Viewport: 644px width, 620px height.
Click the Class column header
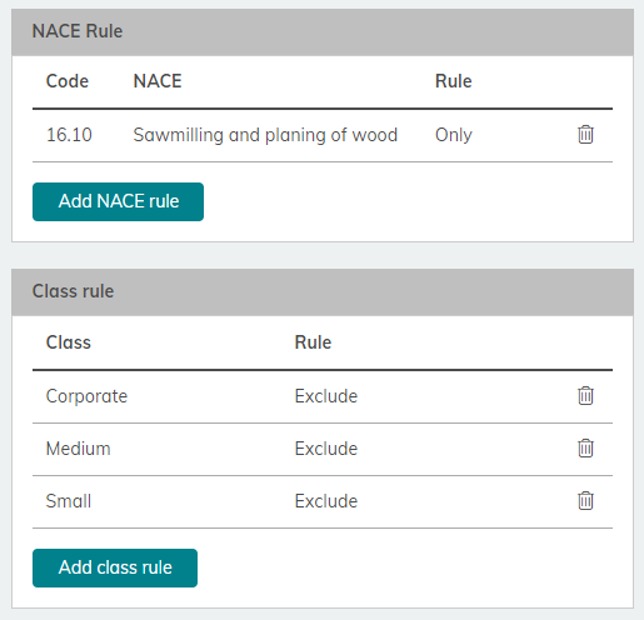point(68,342)
